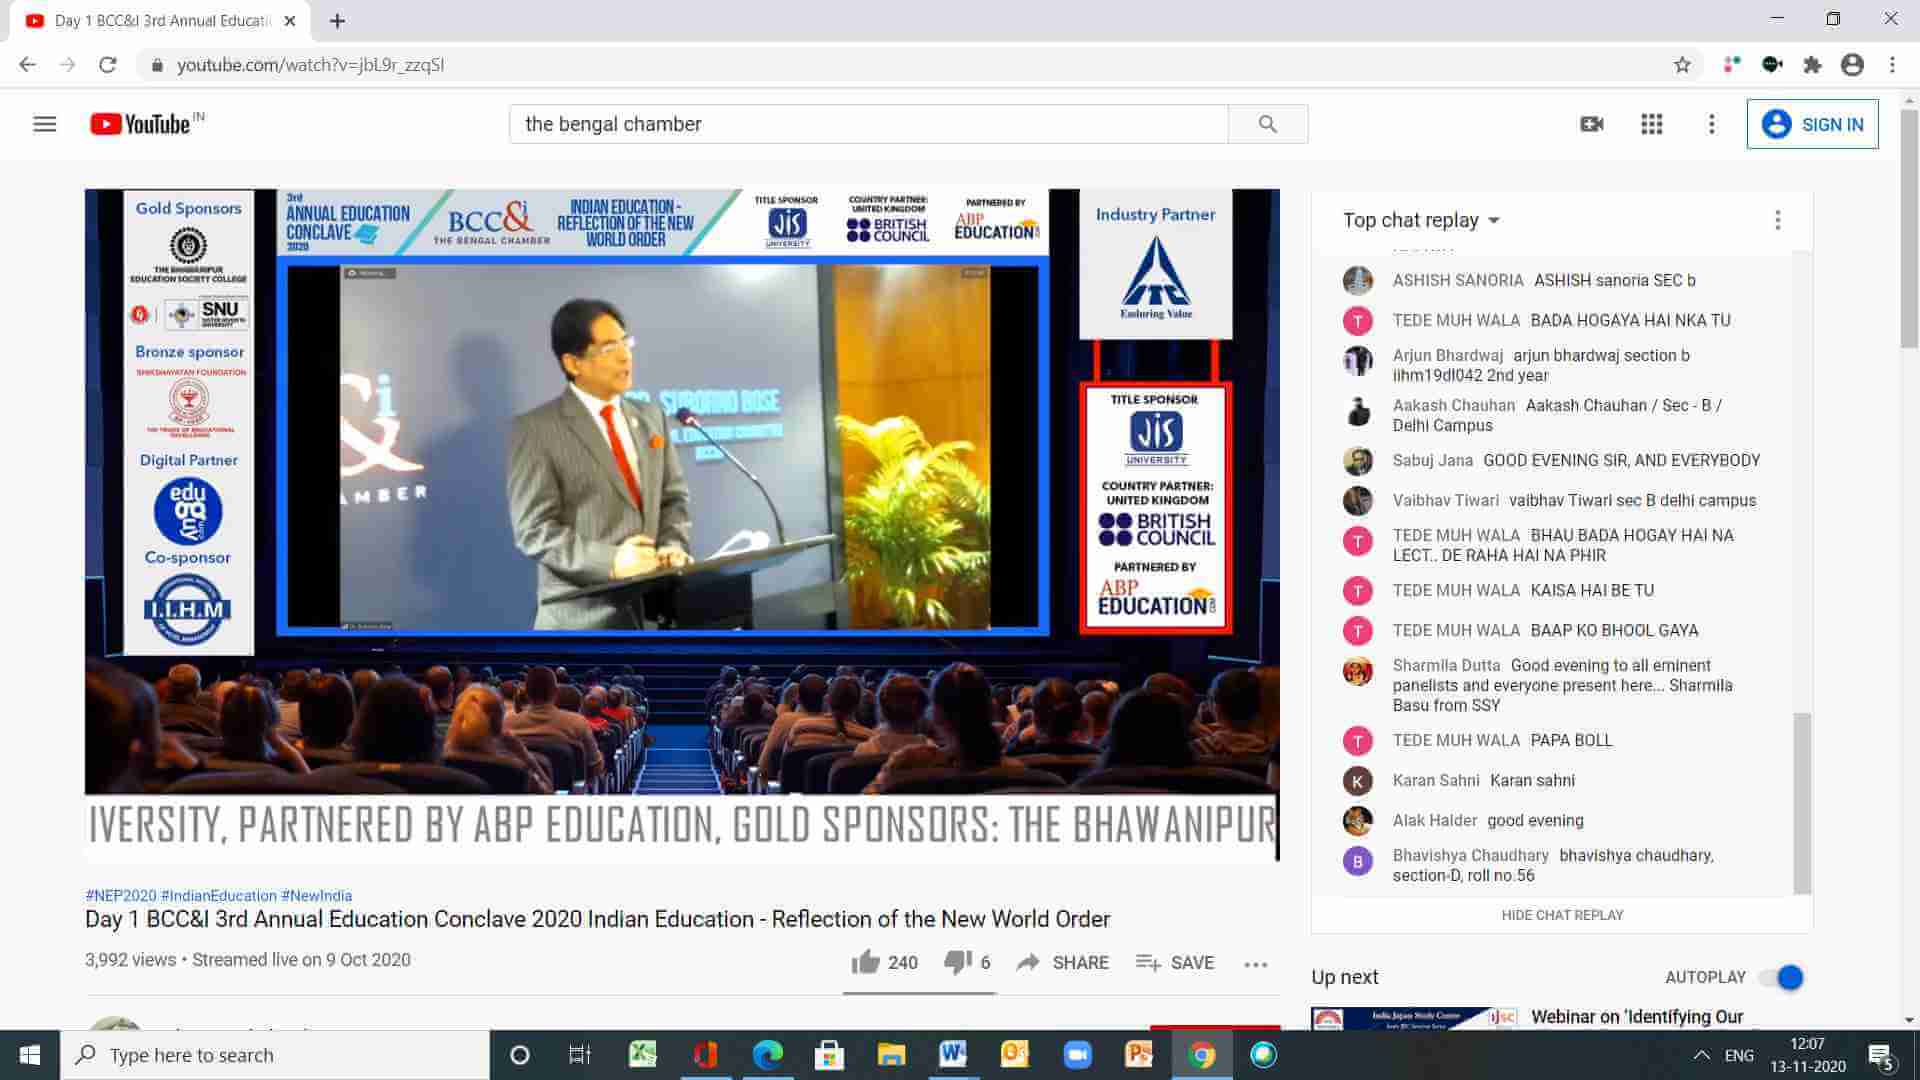Image resolution: width=1920 pixels, height=1080 pixels.
Task: Open PowerPoint from the taskbar
Action: [x=1139, y=1055]
